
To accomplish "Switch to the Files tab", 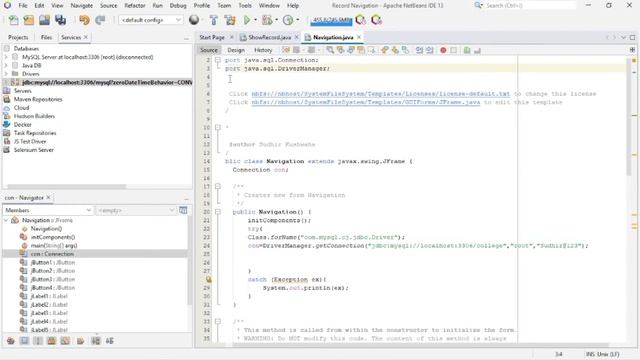I will (x=46, y=37).
